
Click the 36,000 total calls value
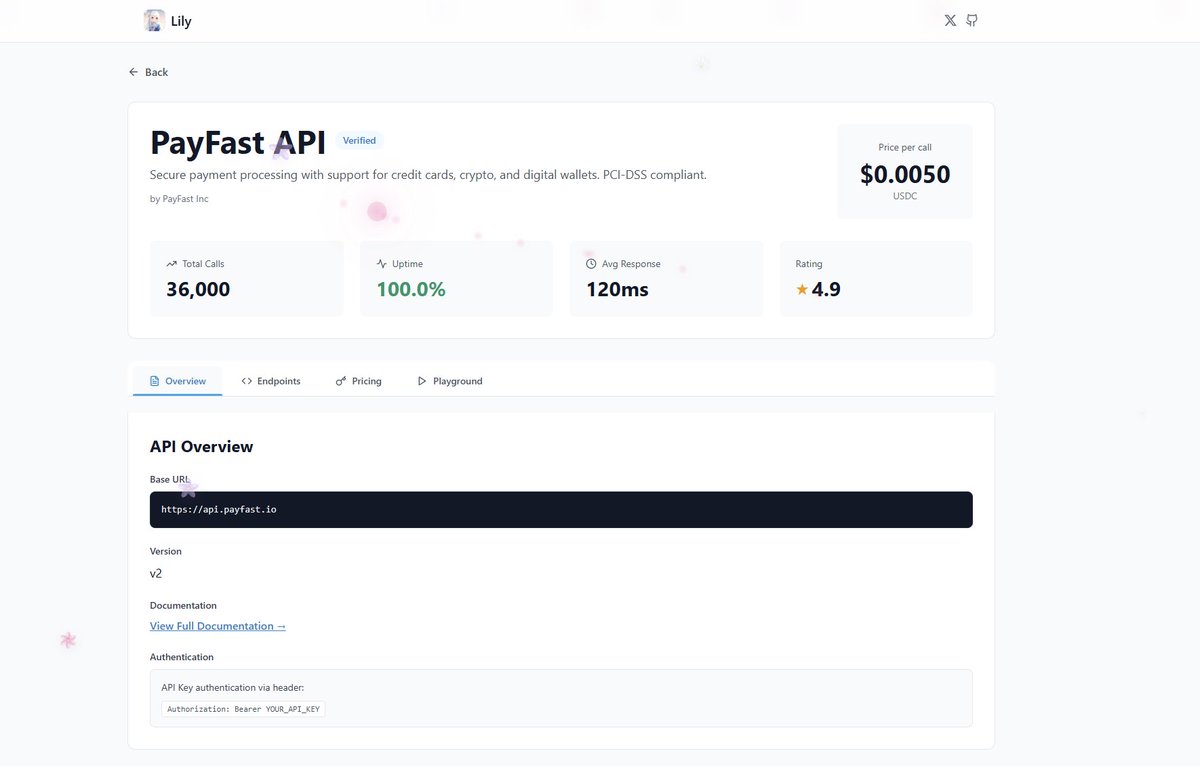[x=198, y=290]
